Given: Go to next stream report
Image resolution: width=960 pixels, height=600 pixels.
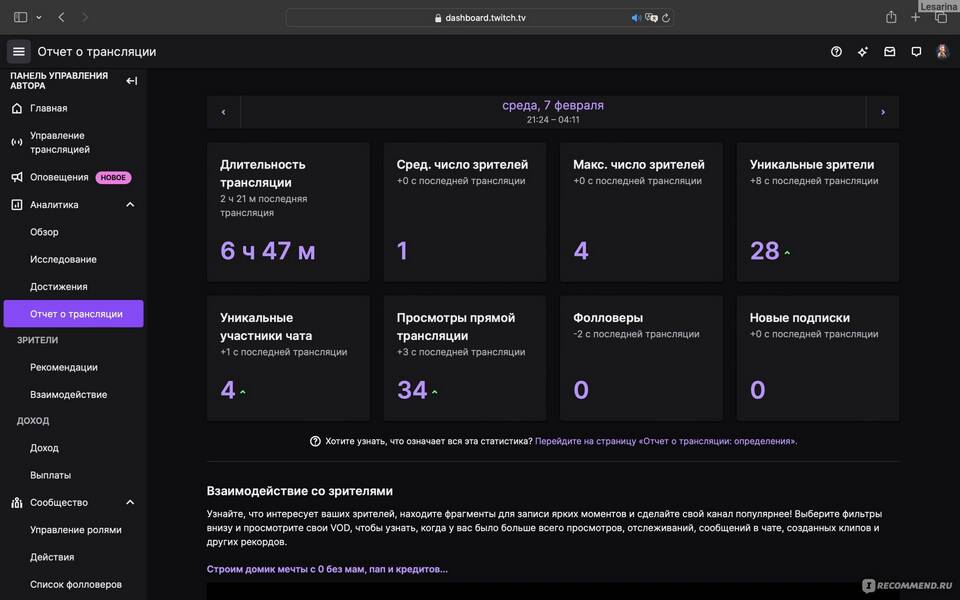Looking at the screenshot, I should click(882, 112).
